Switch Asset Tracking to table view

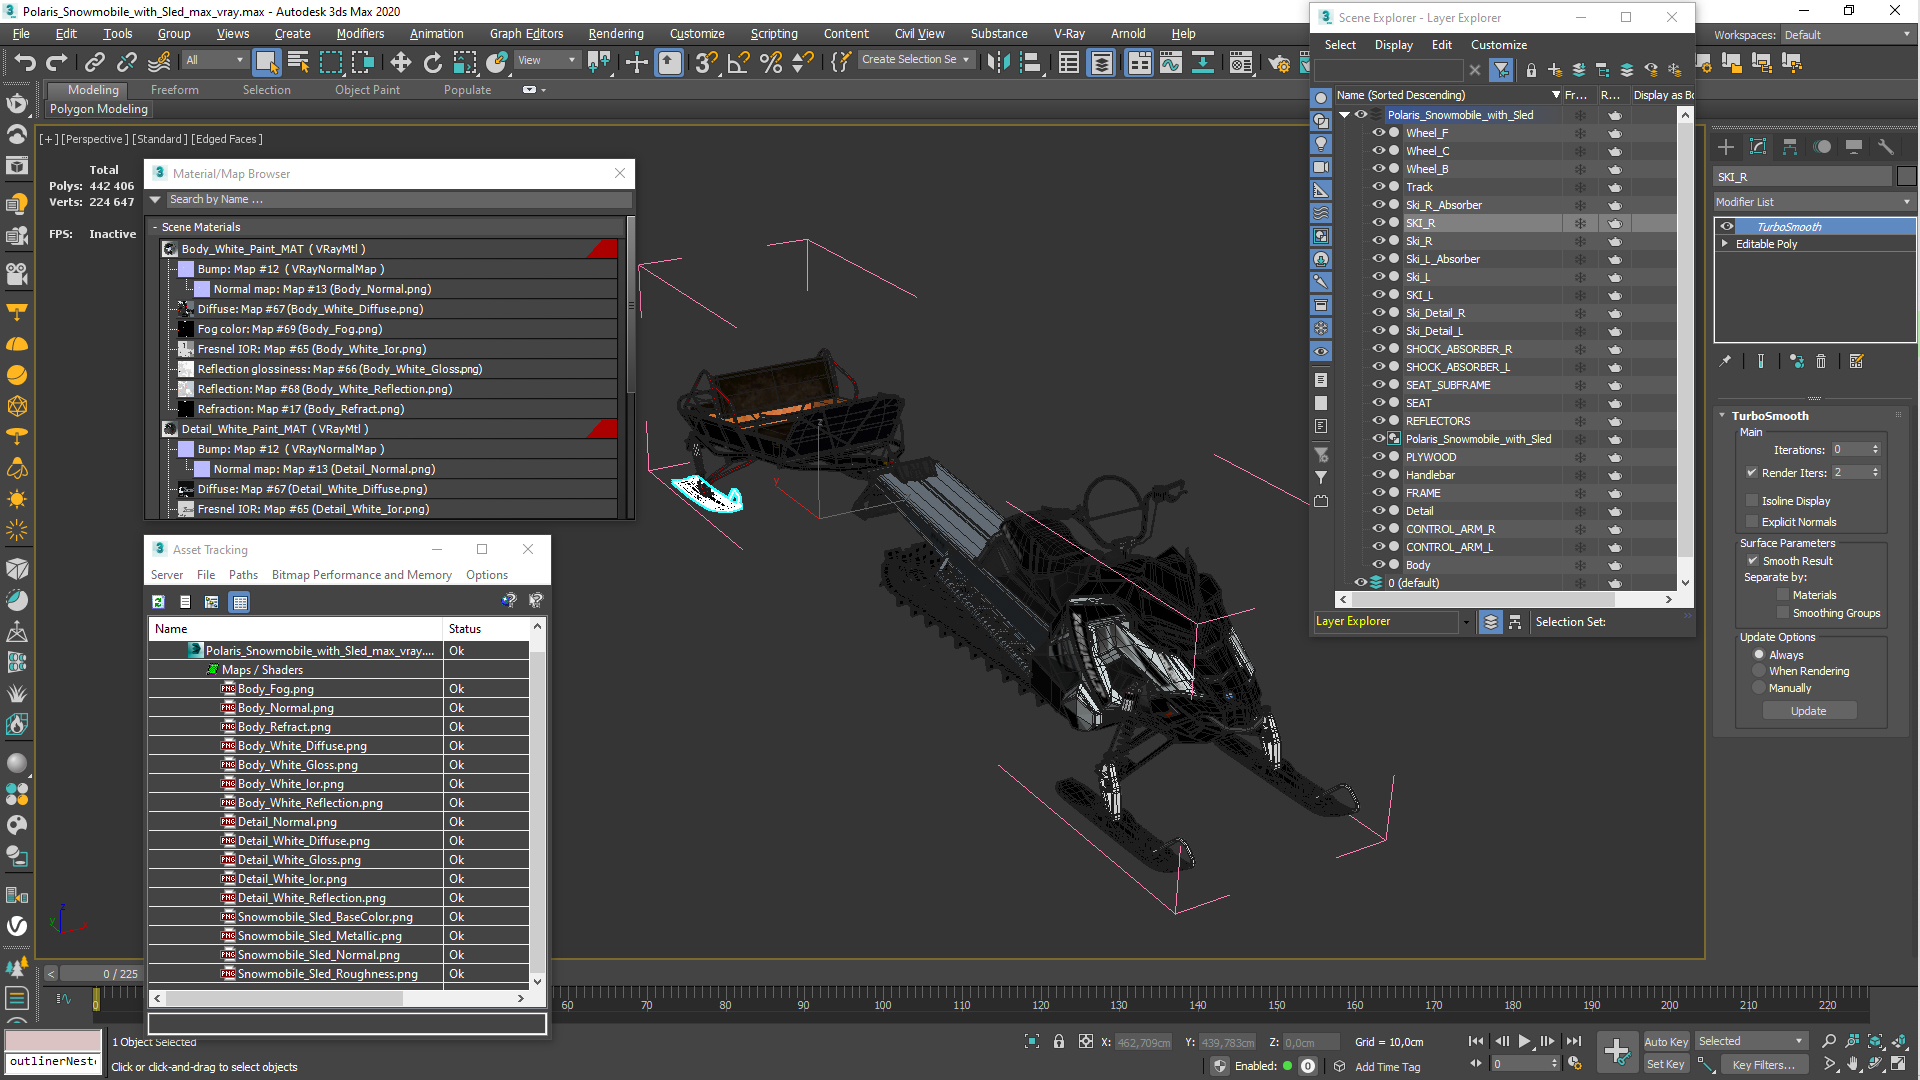tap(239, 602)
